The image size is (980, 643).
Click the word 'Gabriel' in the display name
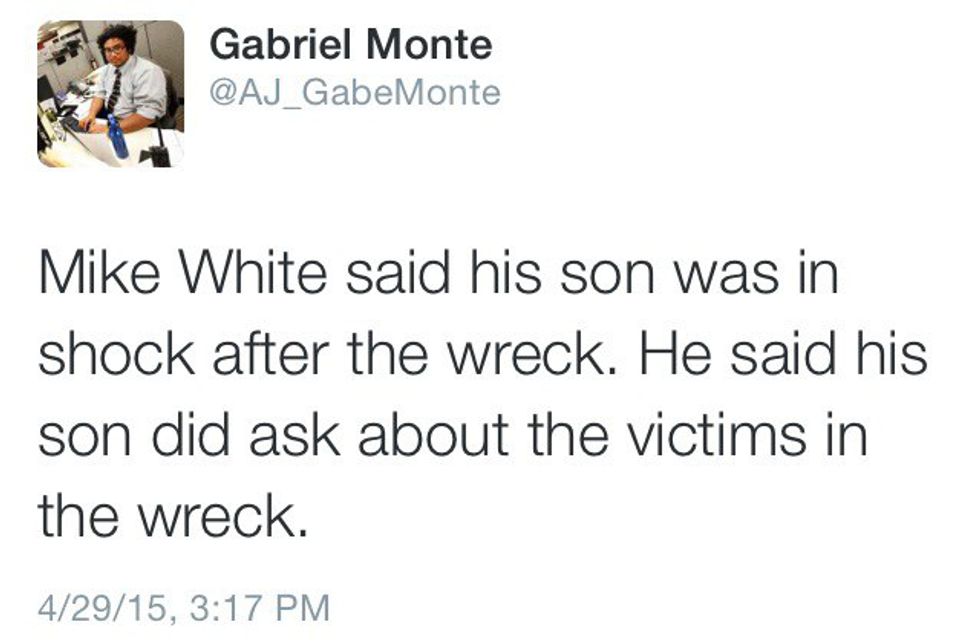tap(285, 44)
